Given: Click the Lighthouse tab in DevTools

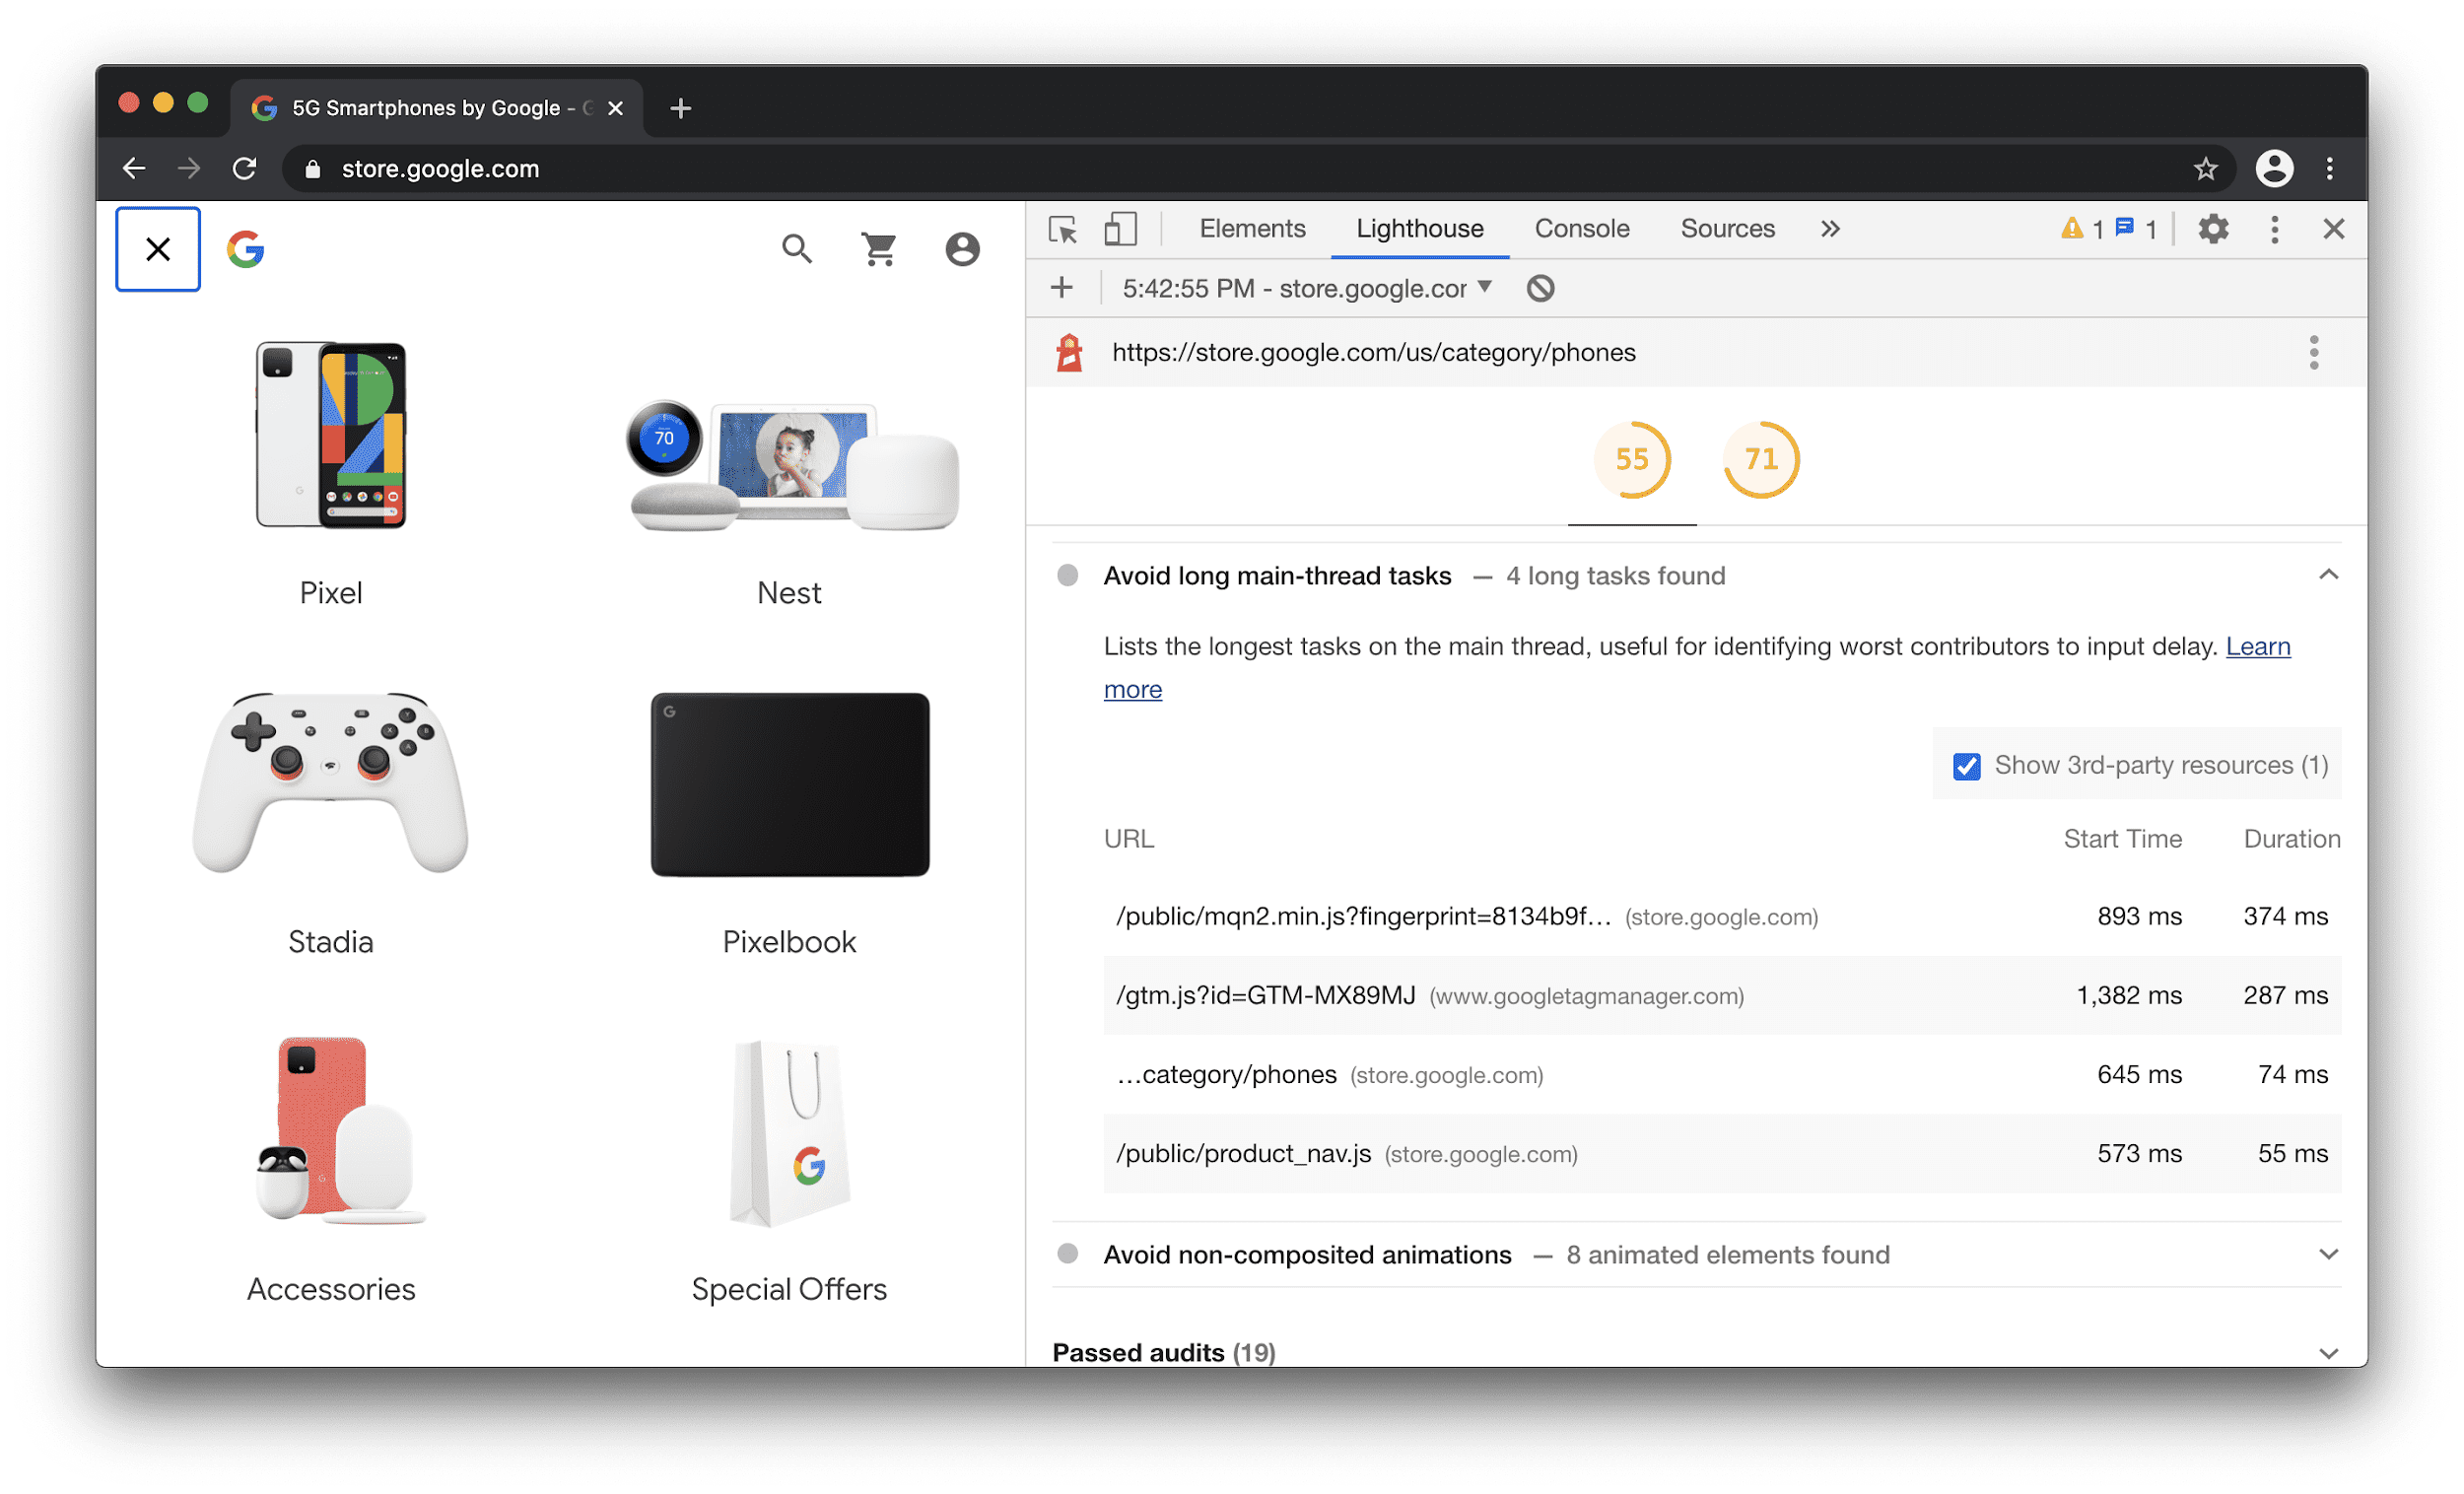Looking at the screenshot, I should 1420,227.
